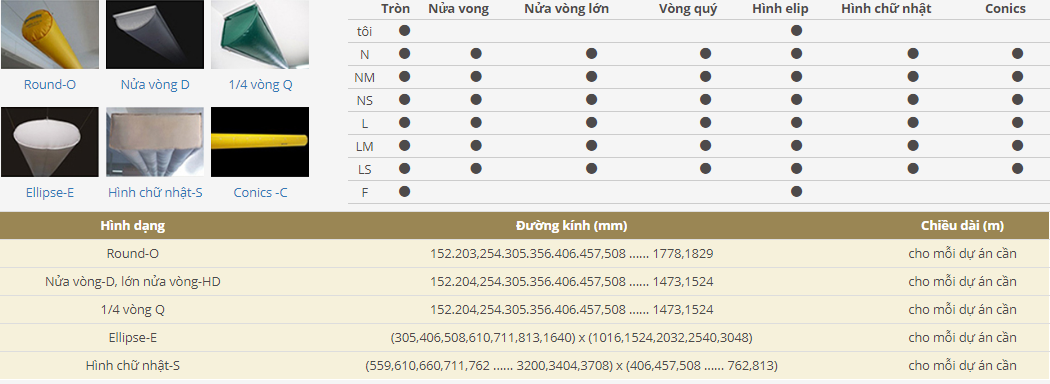Select the Ellipse-E row in dimensions table
The width and height of the screenshot is (1050, 384).
click(525, 338)
